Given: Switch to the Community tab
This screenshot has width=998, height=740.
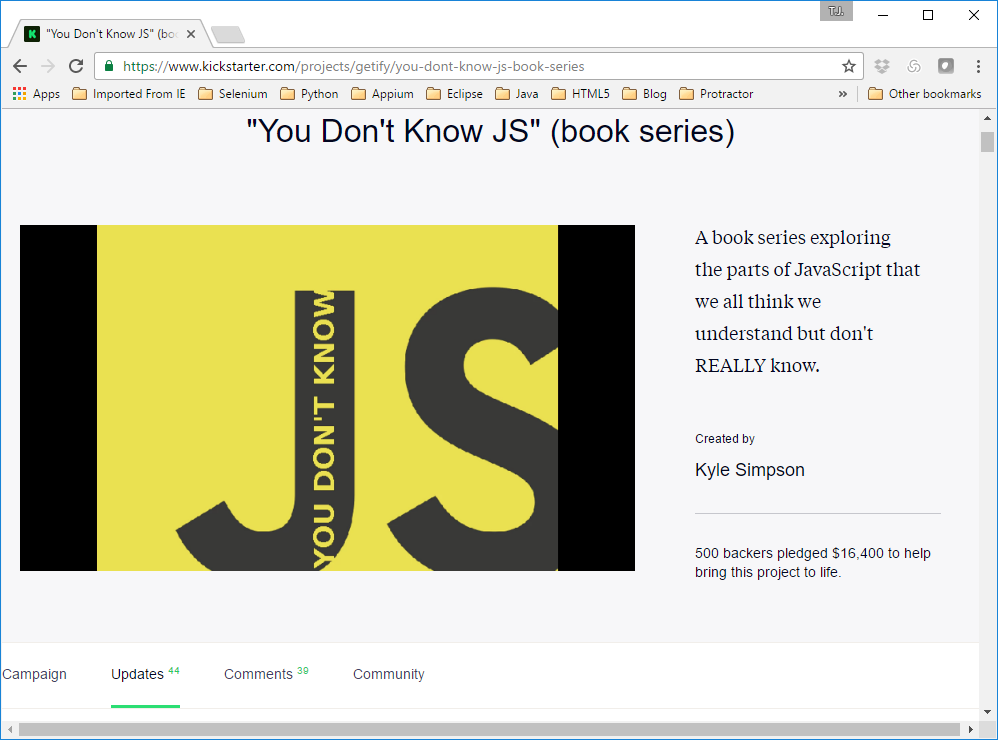Looking at the screenshot, I should click(388, 674).
